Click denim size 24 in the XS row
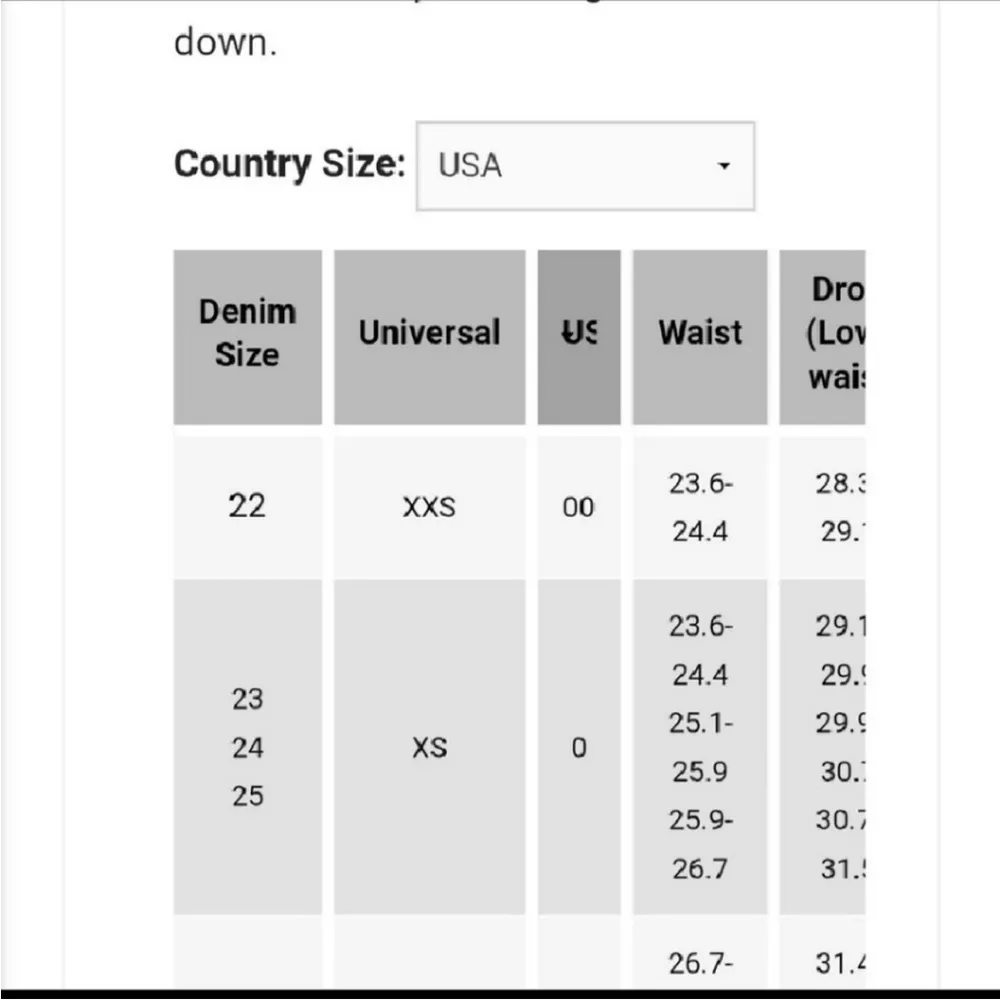 click(x=247, y=747)
